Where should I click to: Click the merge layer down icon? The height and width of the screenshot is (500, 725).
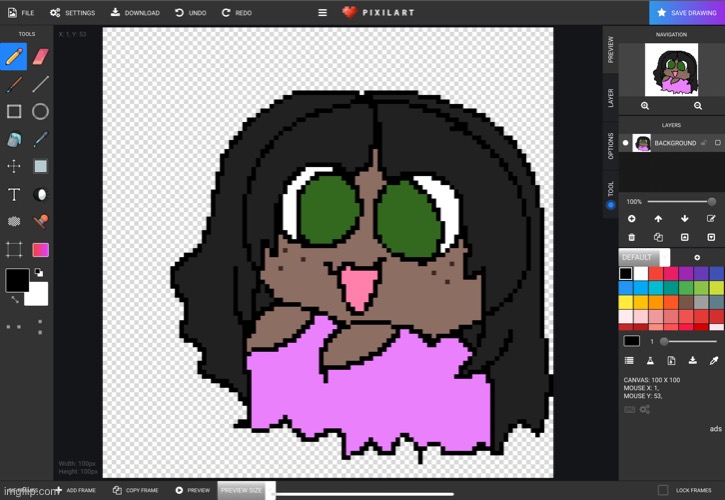(x=711, y=237)
